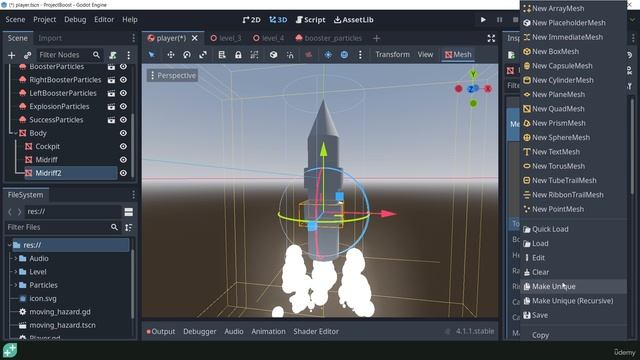The width and height of the screenshot is (640, 360).
Task: Open the AssetLib workspace
Action: tap(353, 20)
